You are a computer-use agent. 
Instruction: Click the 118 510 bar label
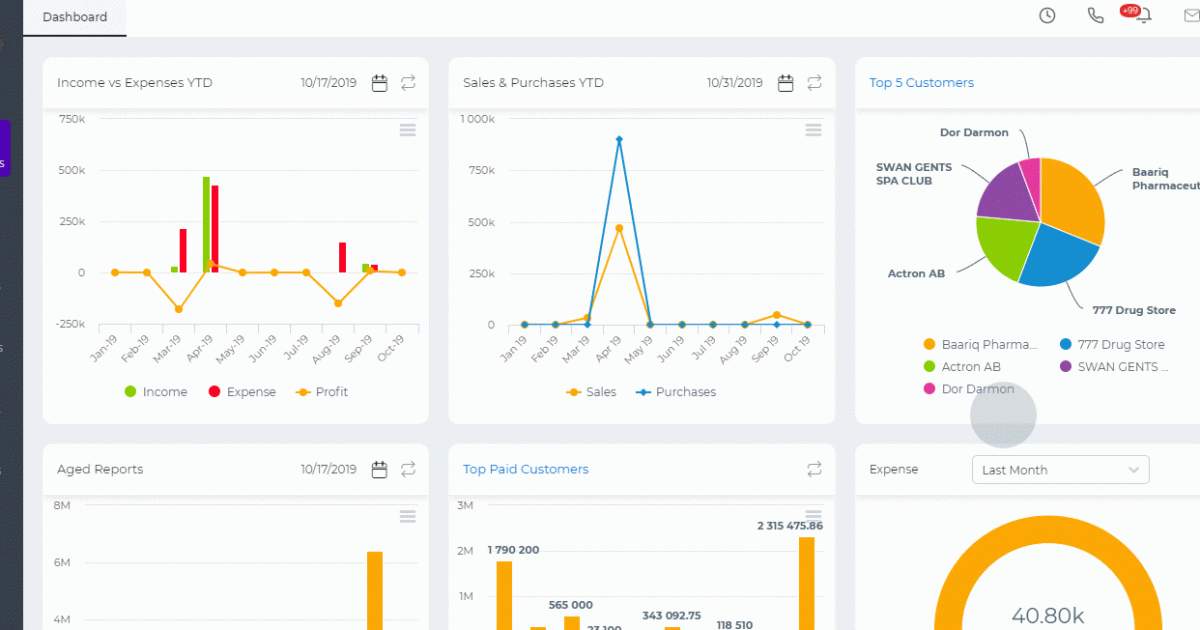point(735,625)
